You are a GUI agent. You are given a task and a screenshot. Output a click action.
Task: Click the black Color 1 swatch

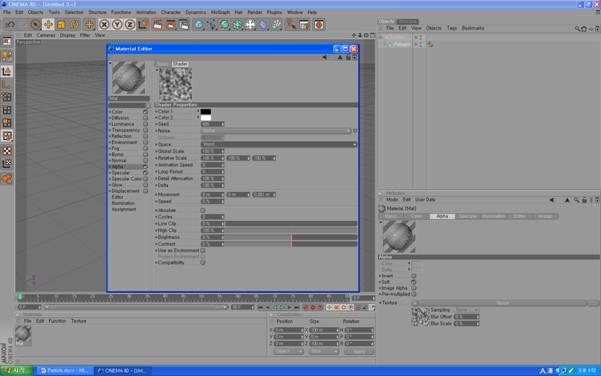click(206, 112)
